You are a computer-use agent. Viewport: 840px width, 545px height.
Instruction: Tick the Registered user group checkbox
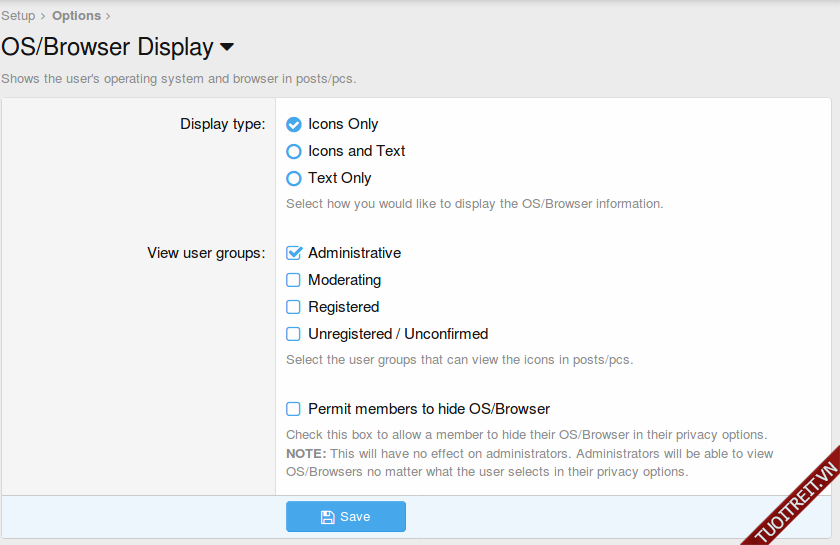(294, 308)
